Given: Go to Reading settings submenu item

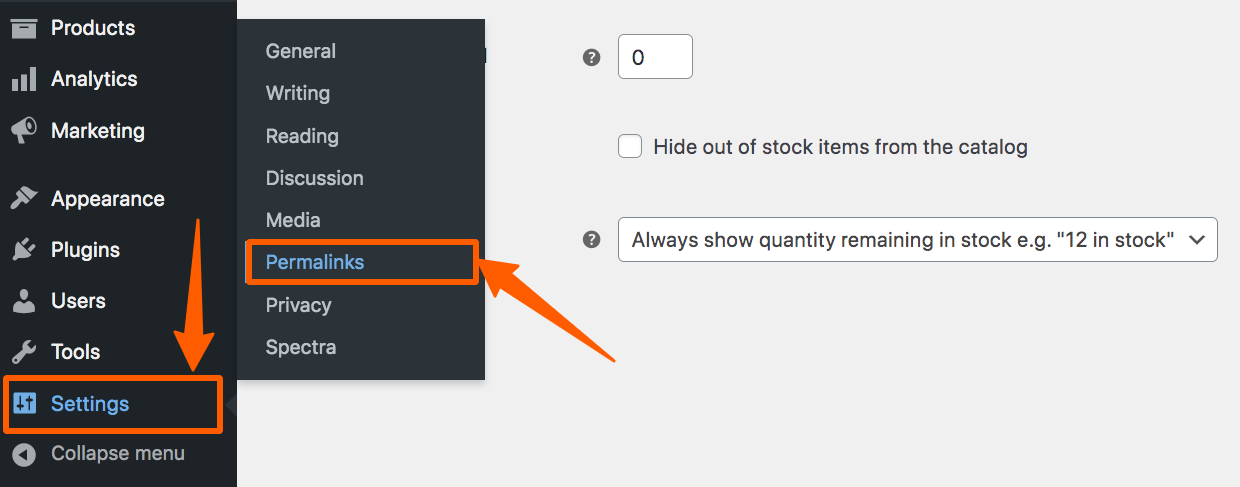Looking at the screenshot, I should click(302, 136).
